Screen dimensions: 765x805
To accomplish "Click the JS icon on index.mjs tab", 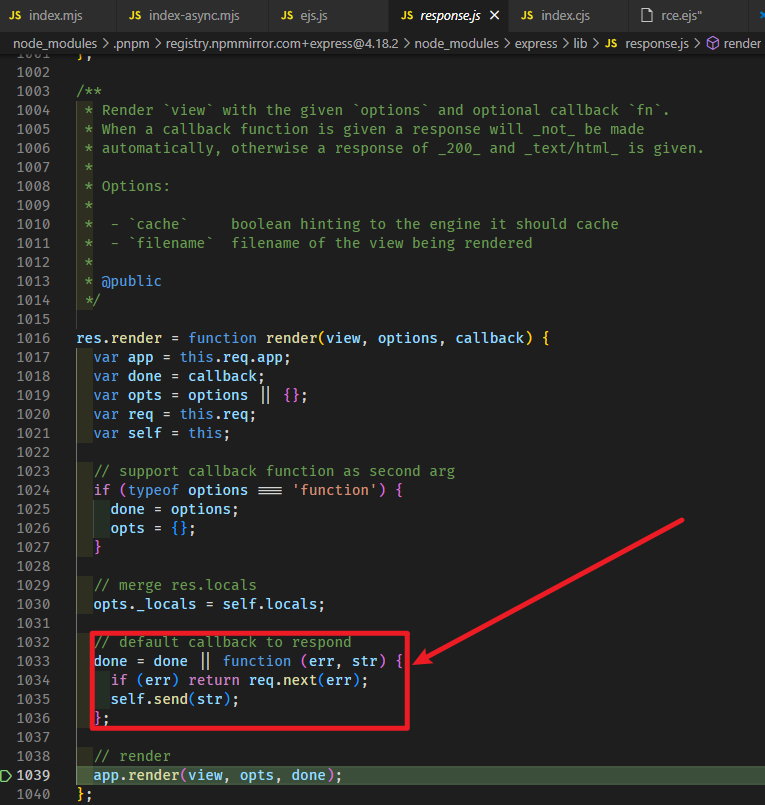I will point(15,16).
